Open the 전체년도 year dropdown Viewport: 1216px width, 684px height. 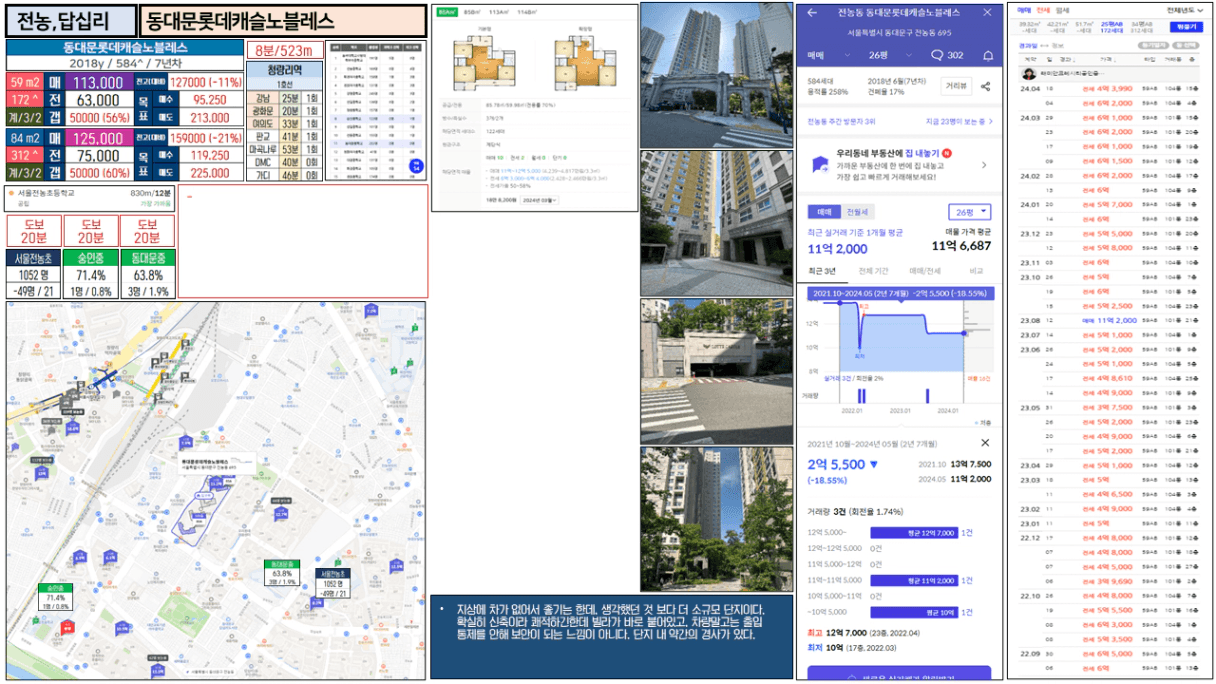click(x=1183, y=10)
